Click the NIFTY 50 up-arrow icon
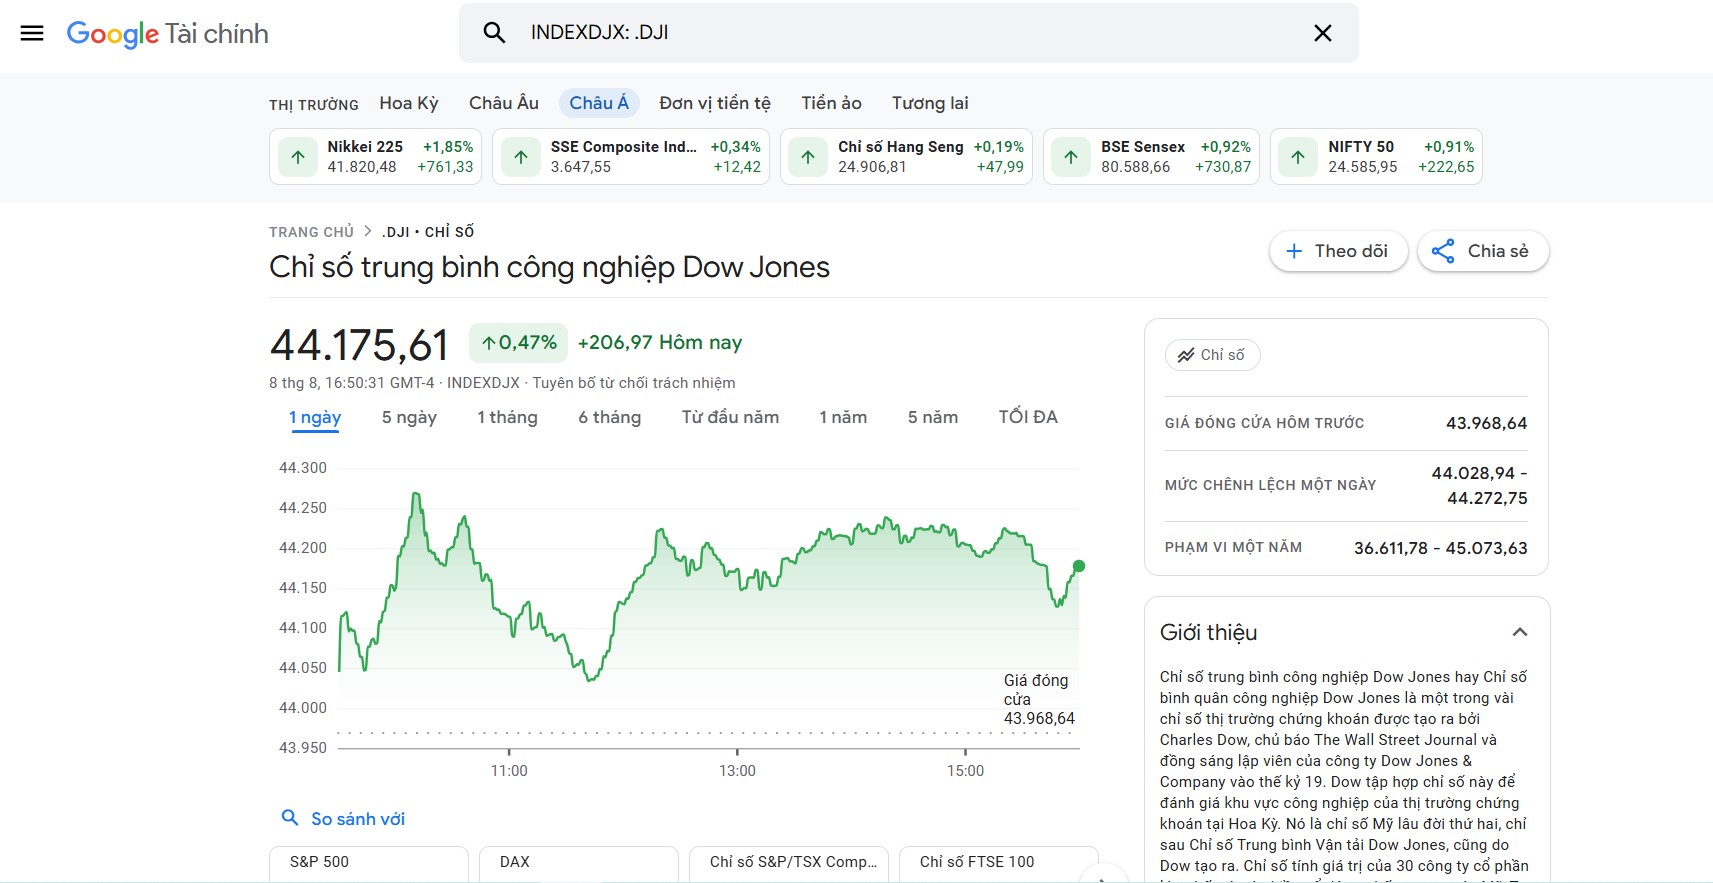This screenshot has width=1713, height=883. [x=1298, y=157]
